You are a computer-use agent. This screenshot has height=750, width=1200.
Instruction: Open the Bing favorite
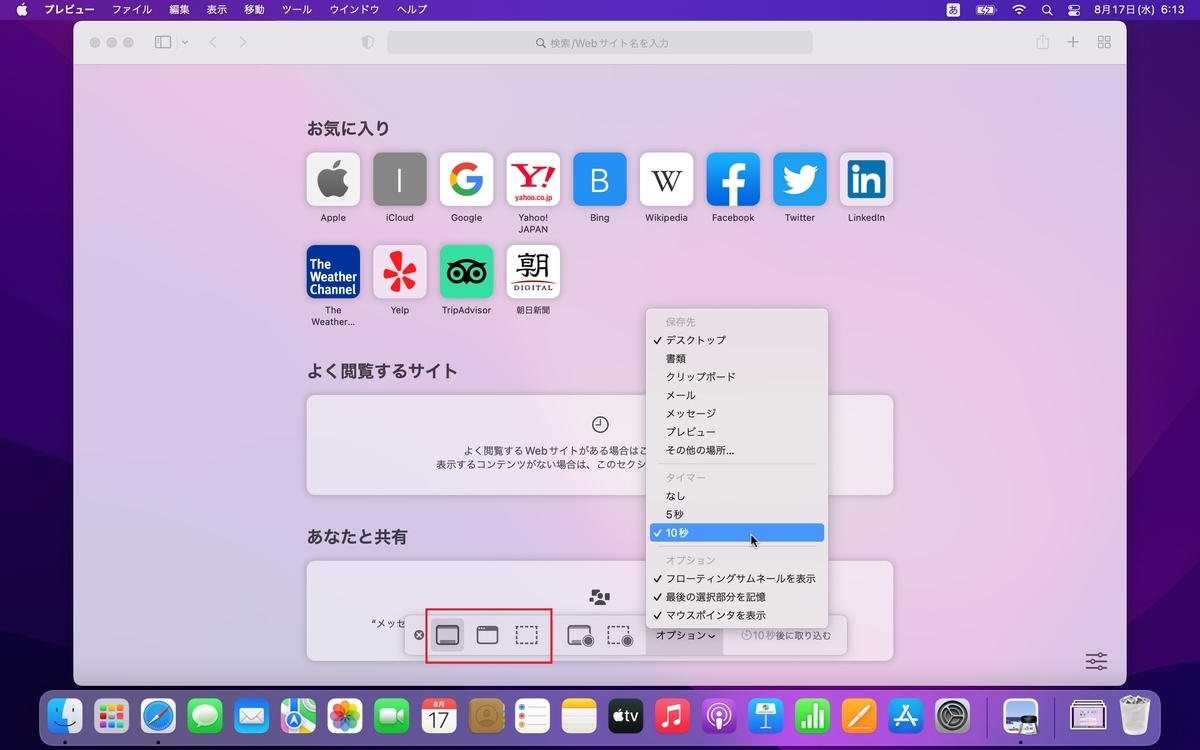600,179
